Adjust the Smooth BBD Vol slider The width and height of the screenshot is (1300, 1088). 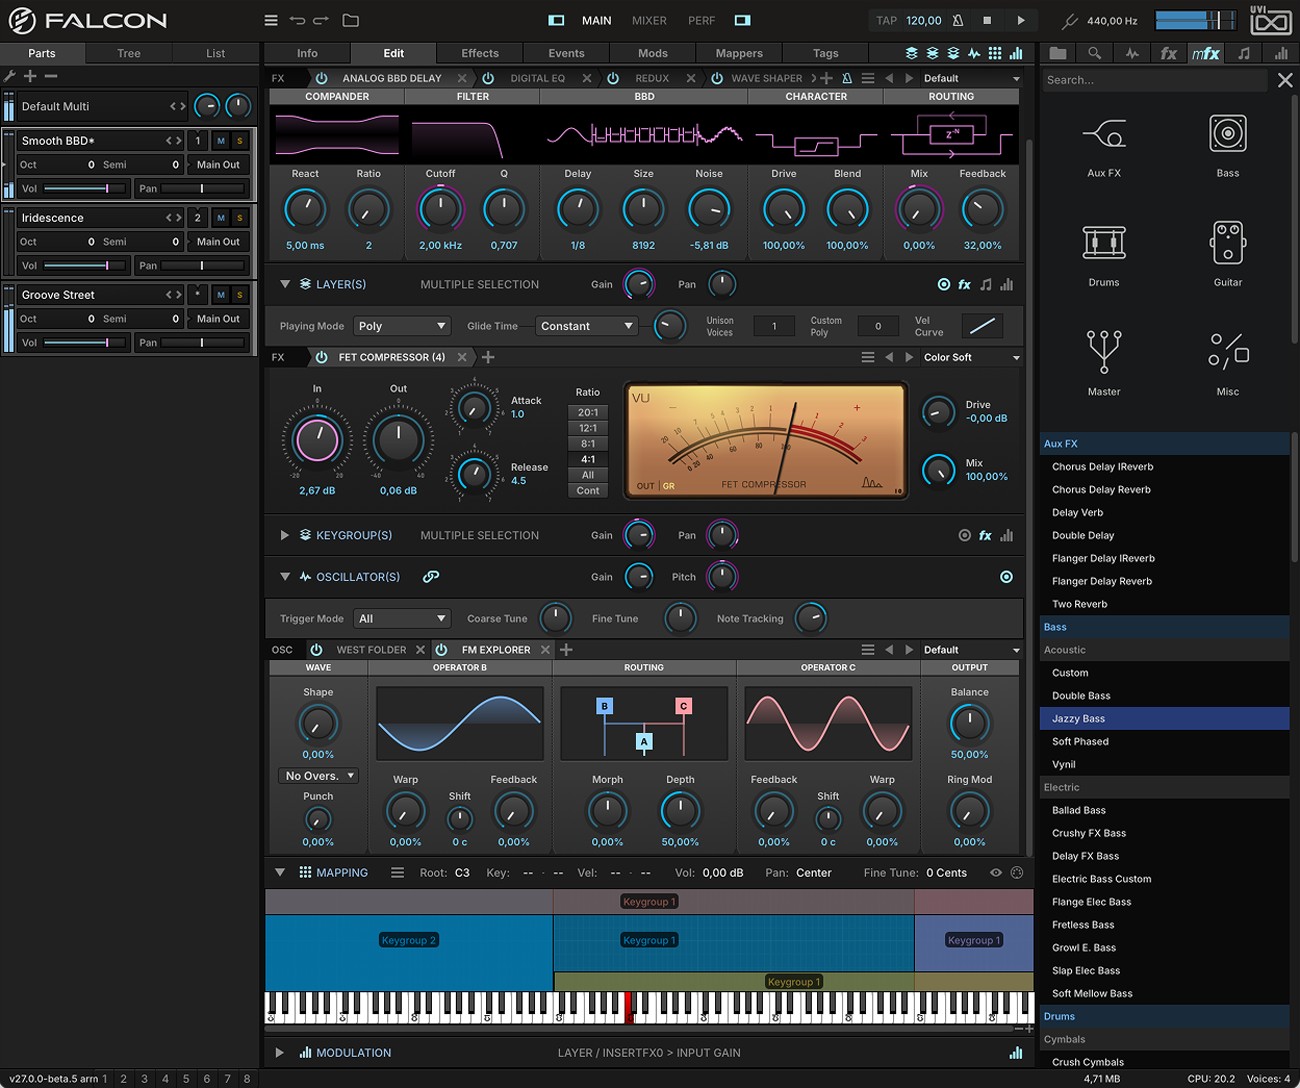(86, 188)
